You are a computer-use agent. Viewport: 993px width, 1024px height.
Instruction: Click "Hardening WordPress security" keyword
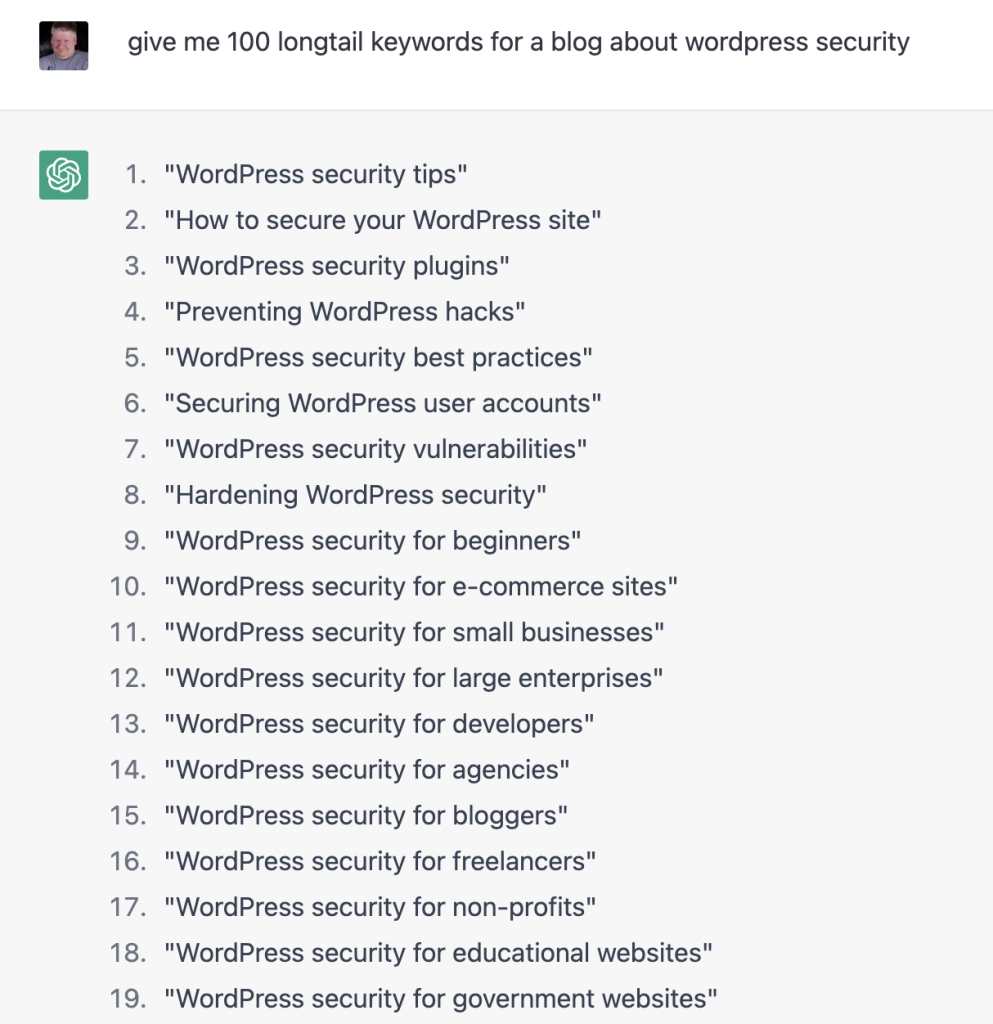tap(356, 495)
